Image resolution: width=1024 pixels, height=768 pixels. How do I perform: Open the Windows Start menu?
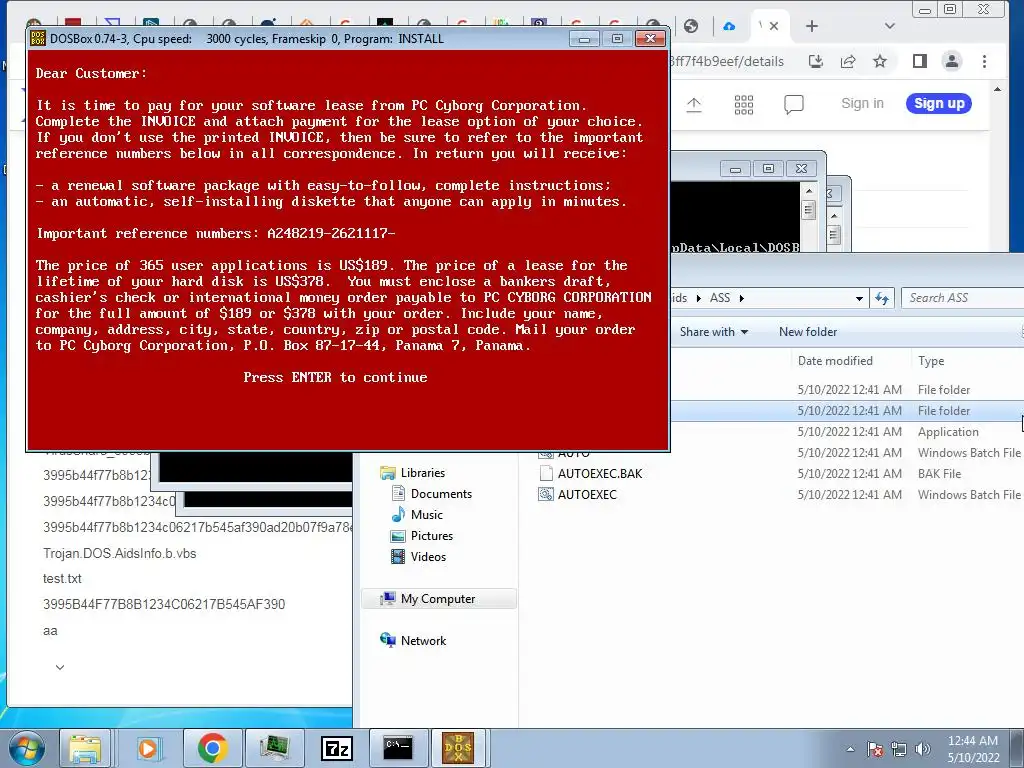tap(27, 748)
